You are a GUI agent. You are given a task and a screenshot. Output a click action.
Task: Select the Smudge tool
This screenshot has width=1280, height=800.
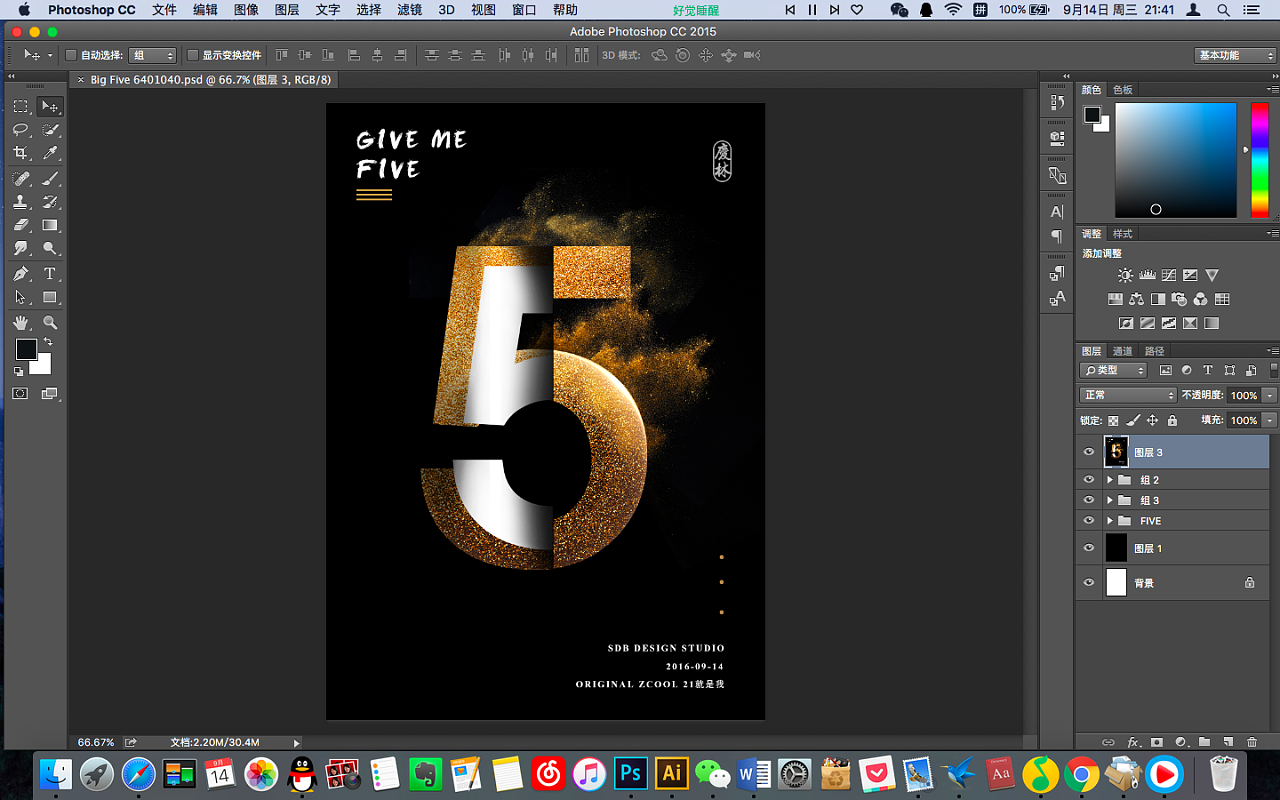(x=20, y=248)
